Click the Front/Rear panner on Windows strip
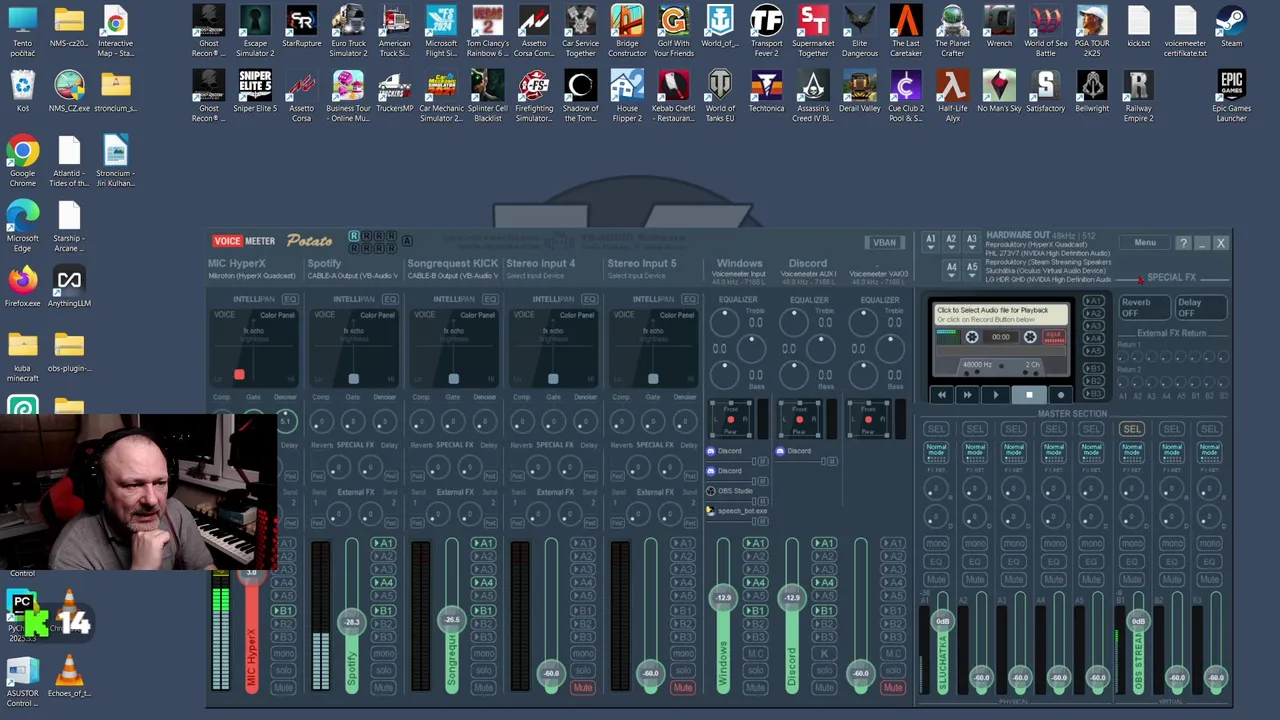 click(731, 420)
